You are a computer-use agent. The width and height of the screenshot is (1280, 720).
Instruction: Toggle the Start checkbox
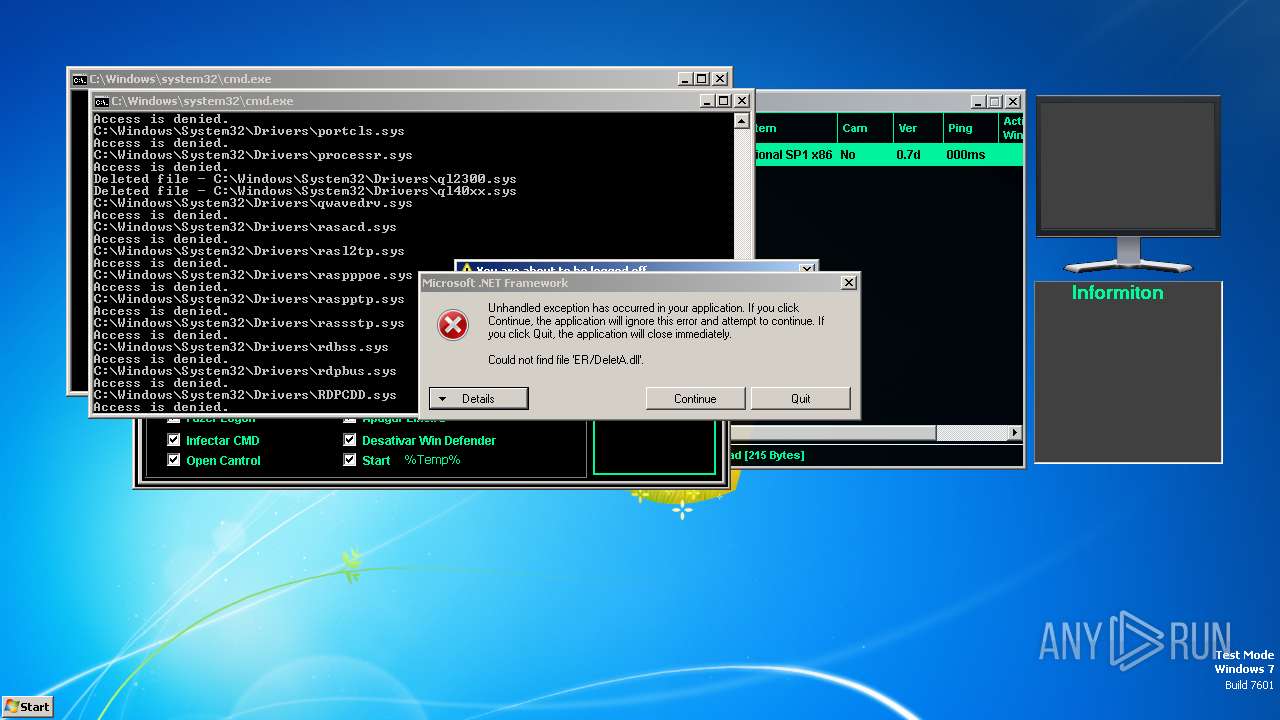pos(350,460)
